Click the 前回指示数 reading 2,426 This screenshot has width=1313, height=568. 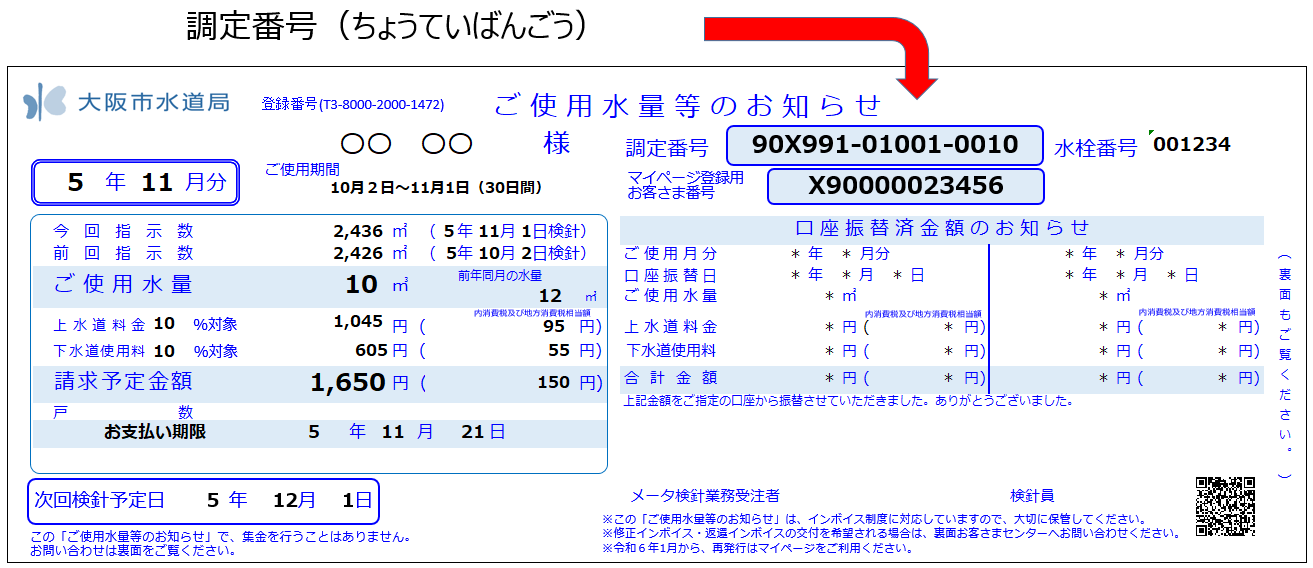[x=358, y=253]
